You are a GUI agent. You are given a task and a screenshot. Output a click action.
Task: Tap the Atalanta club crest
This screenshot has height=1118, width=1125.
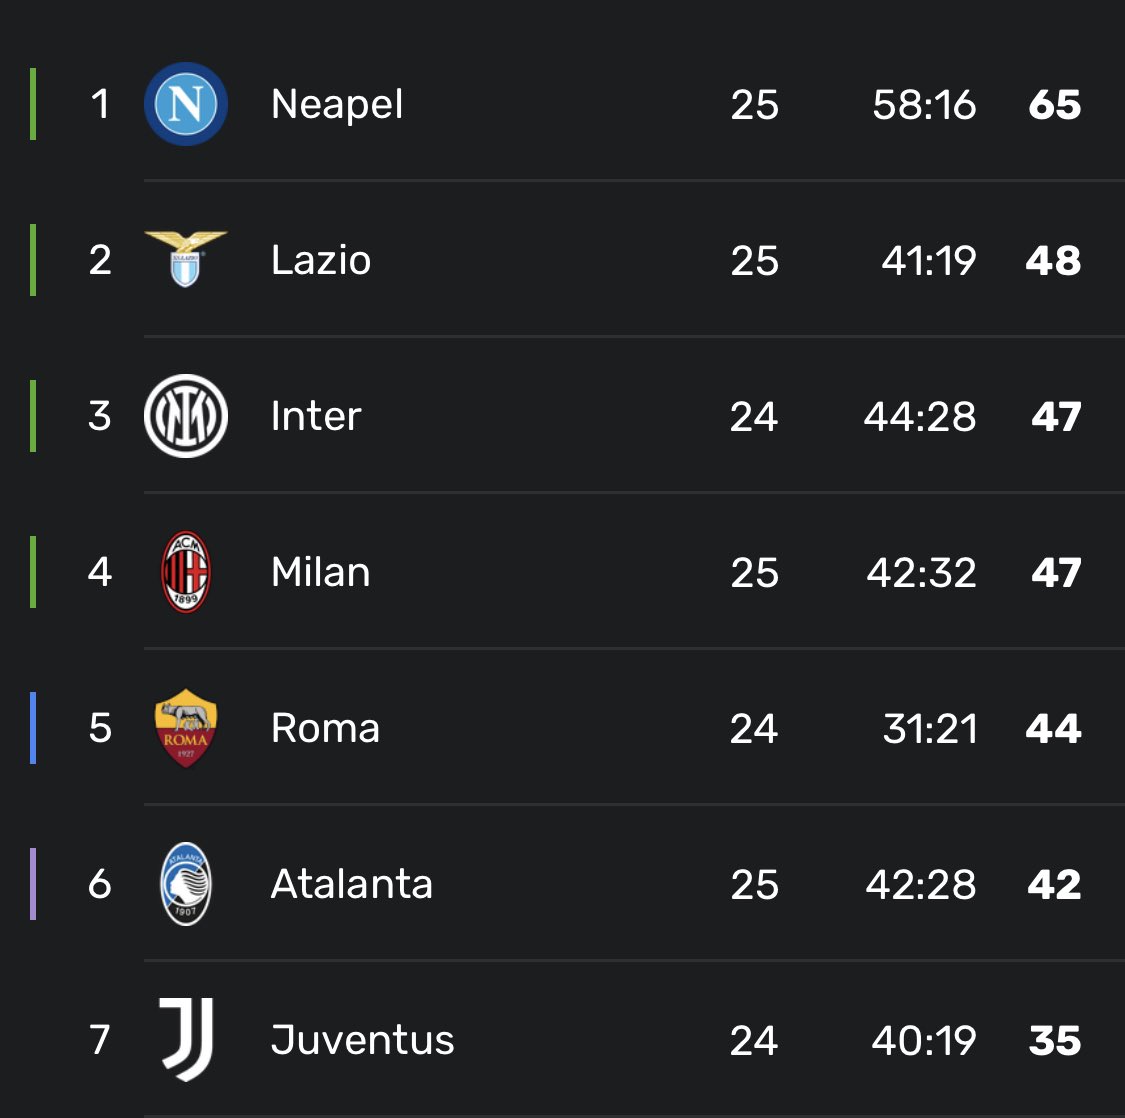pyautogui.click(x=186, y=884)
